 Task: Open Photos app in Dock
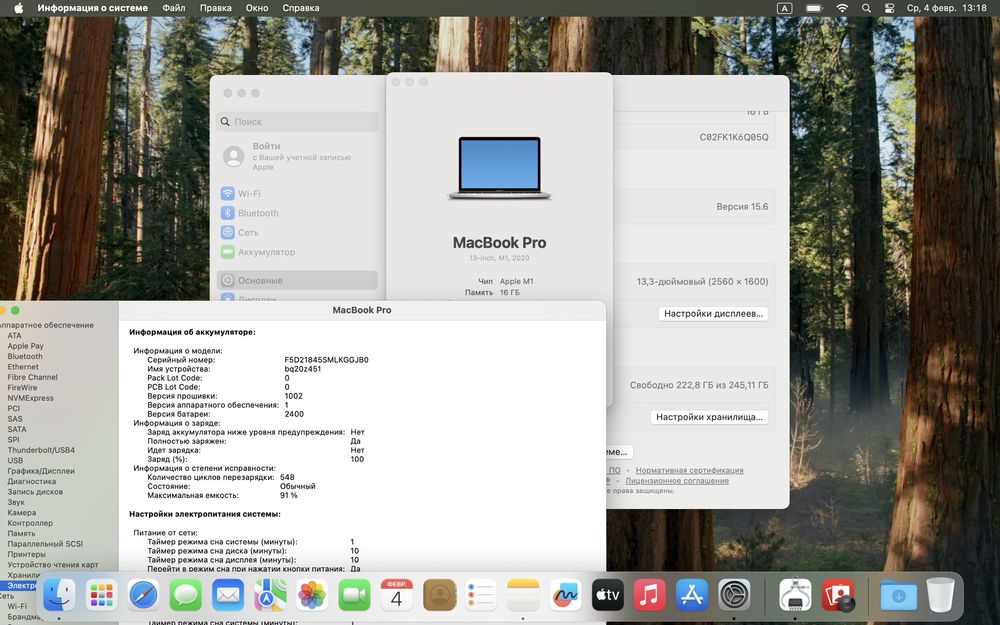coord(312,596)
